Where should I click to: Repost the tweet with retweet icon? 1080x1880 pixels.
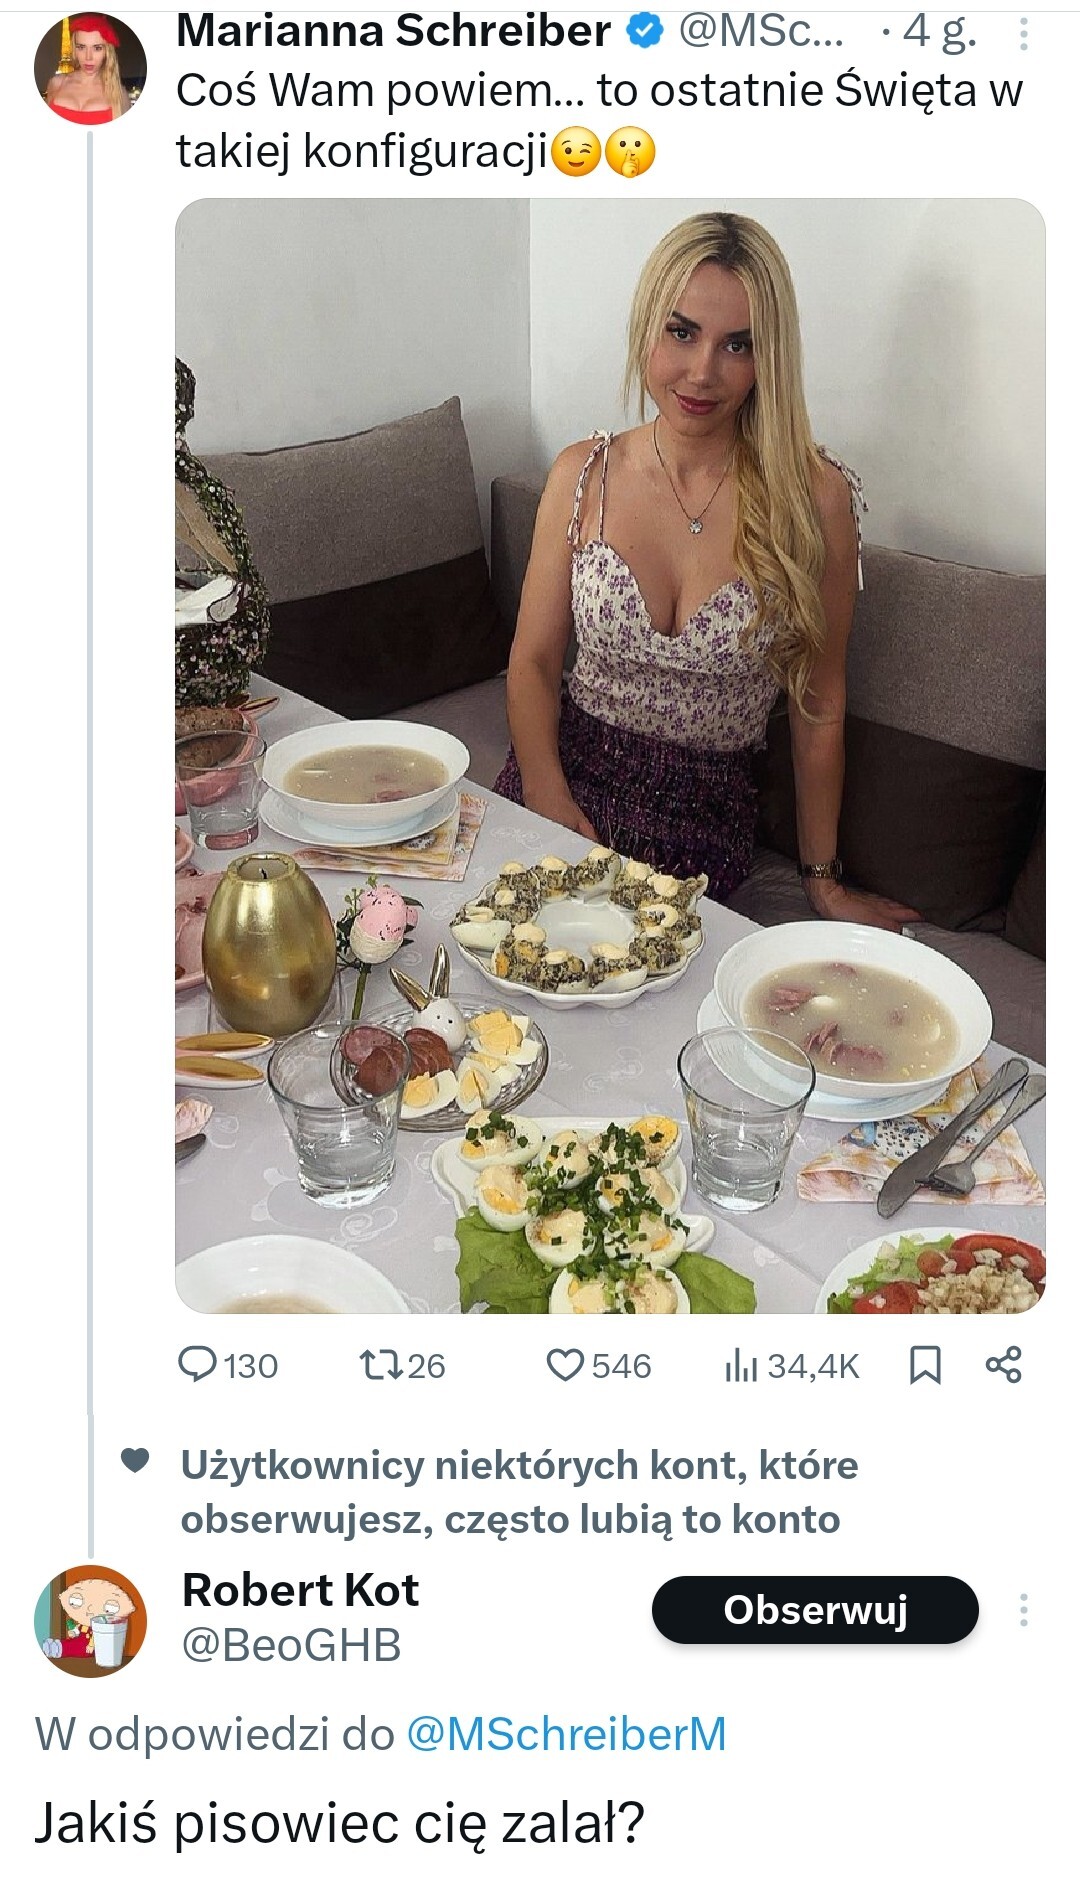coord(381,1365)
